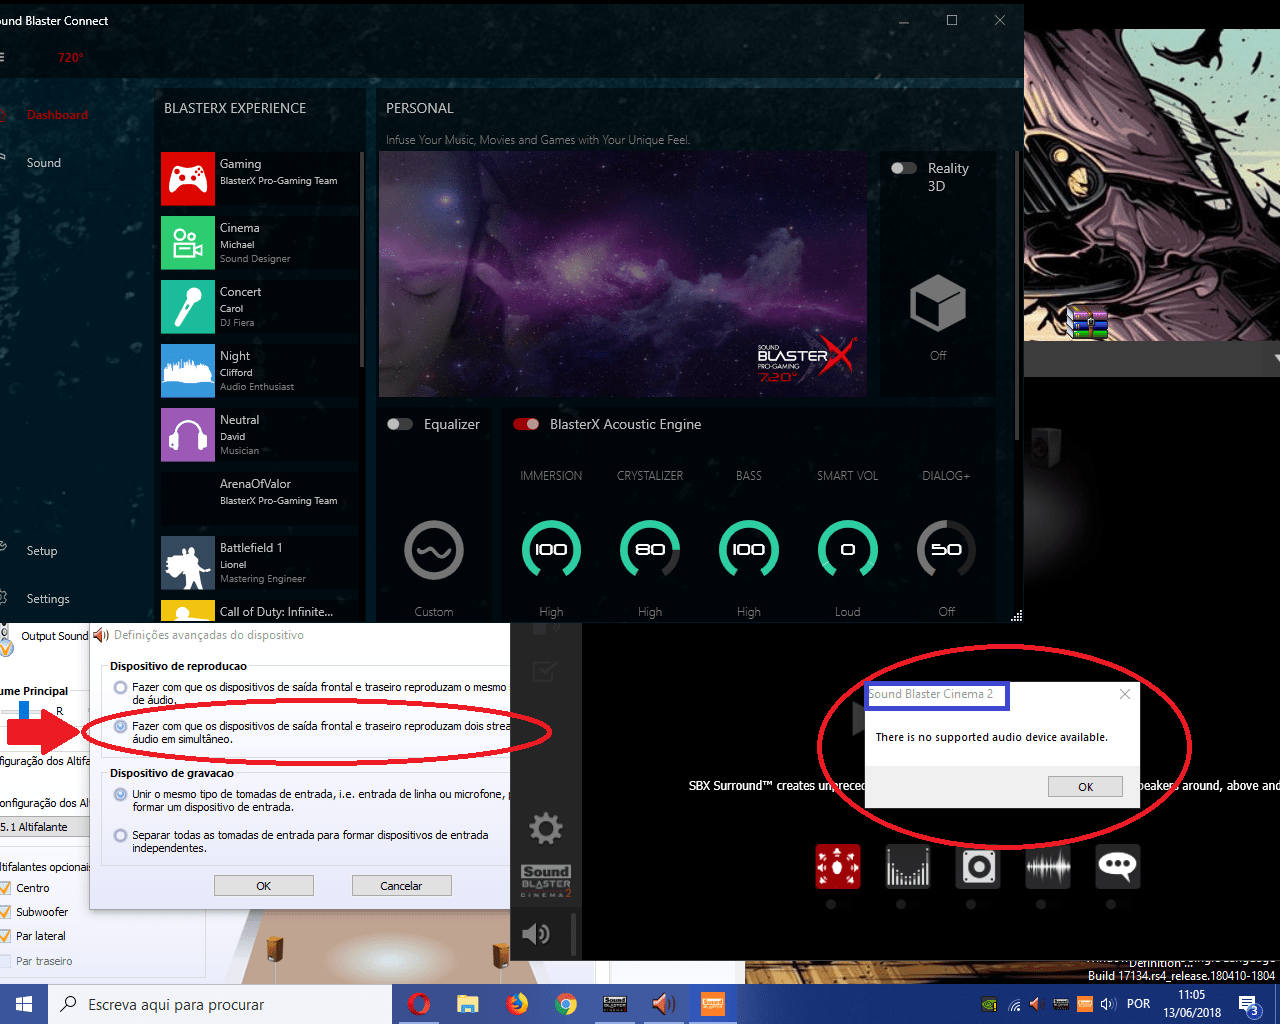
Task: Click the speaker output icon below the Cinema 2 logo
Action: [537, 933]
